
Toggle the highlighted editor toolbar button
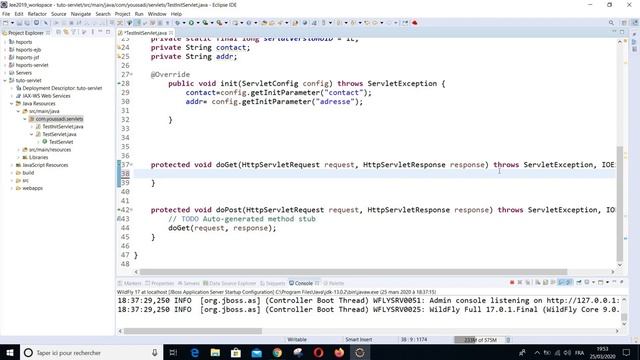click(x=137, y=23)
